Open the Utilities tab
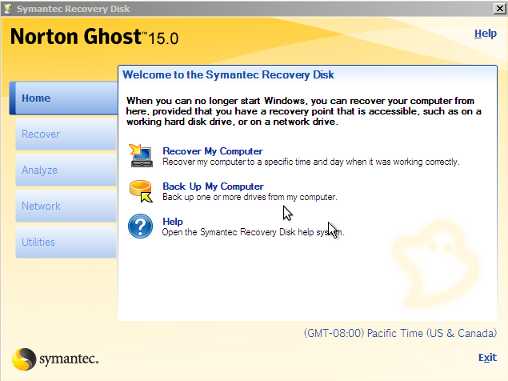 pos(66,242)
